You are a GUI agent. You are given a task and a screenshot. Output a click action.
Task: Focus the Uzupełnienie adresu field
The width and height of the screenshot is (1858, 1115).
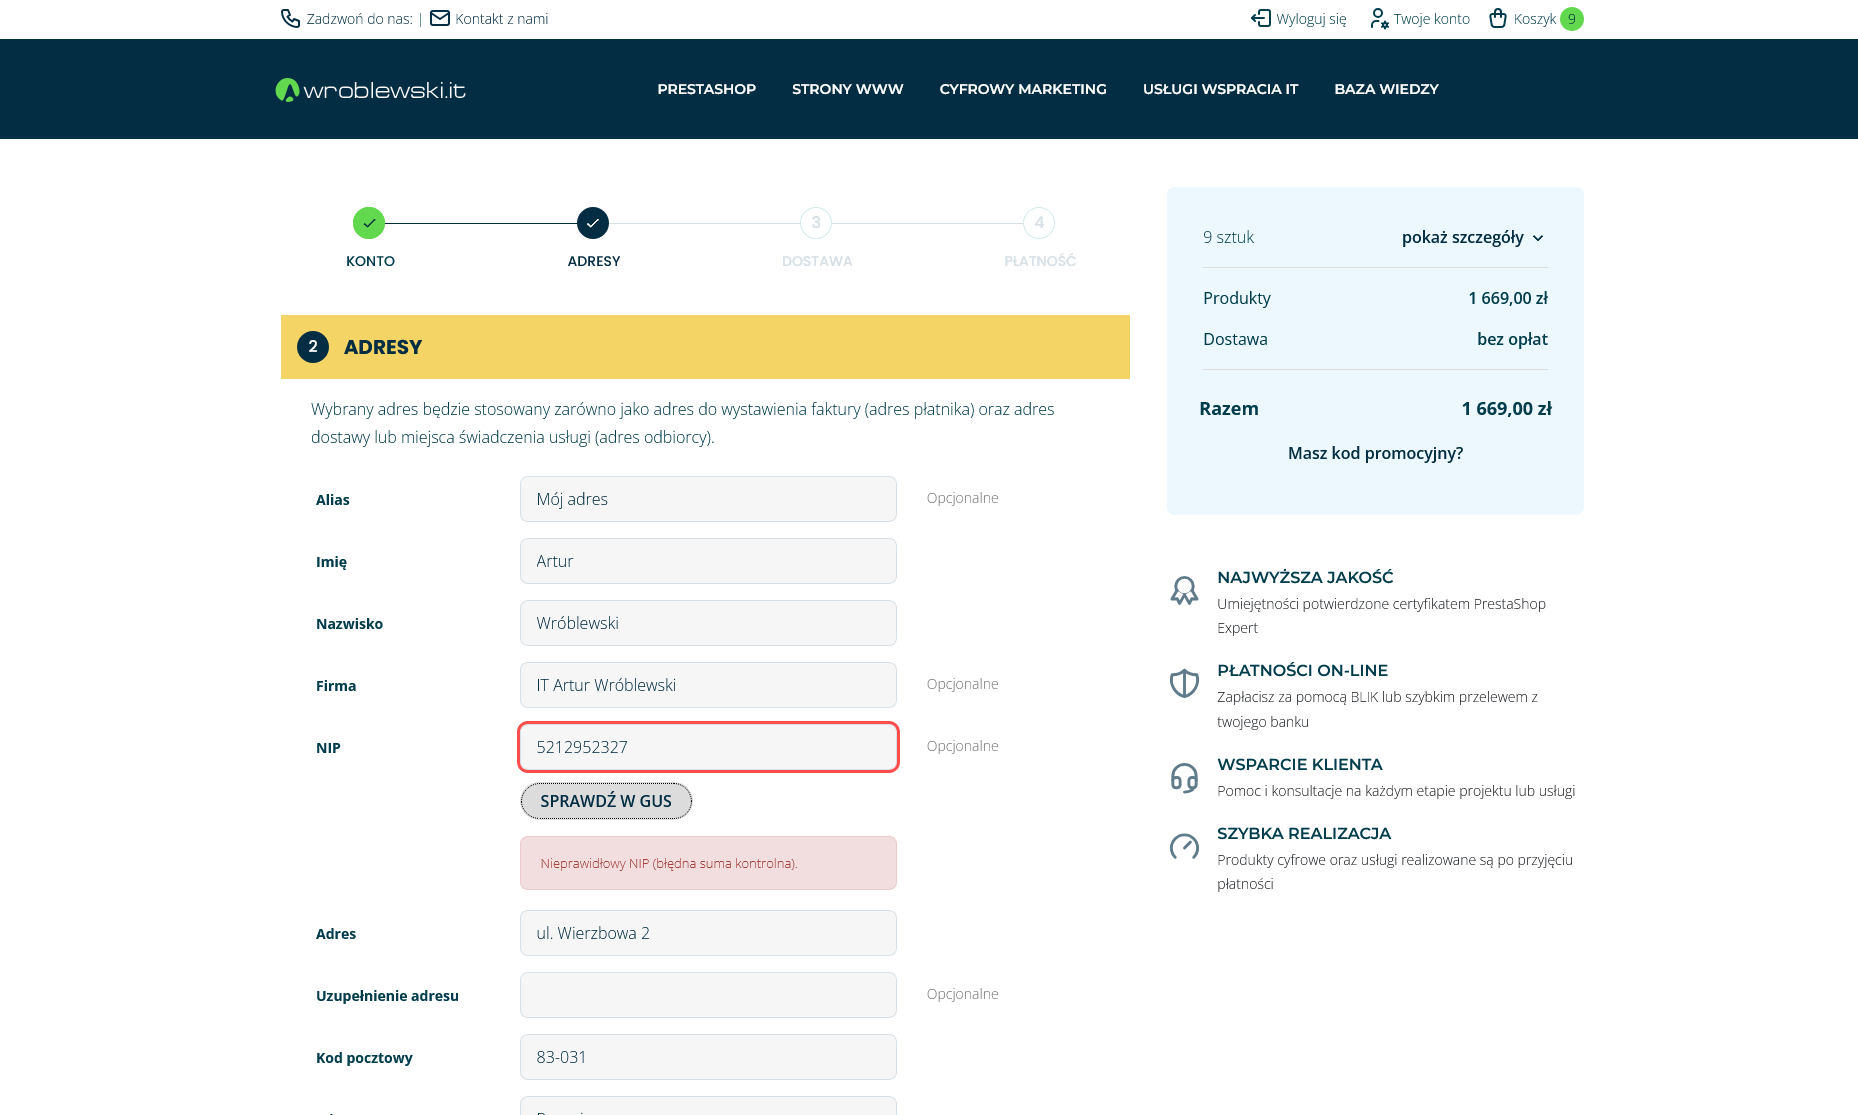tap(708, 995)
